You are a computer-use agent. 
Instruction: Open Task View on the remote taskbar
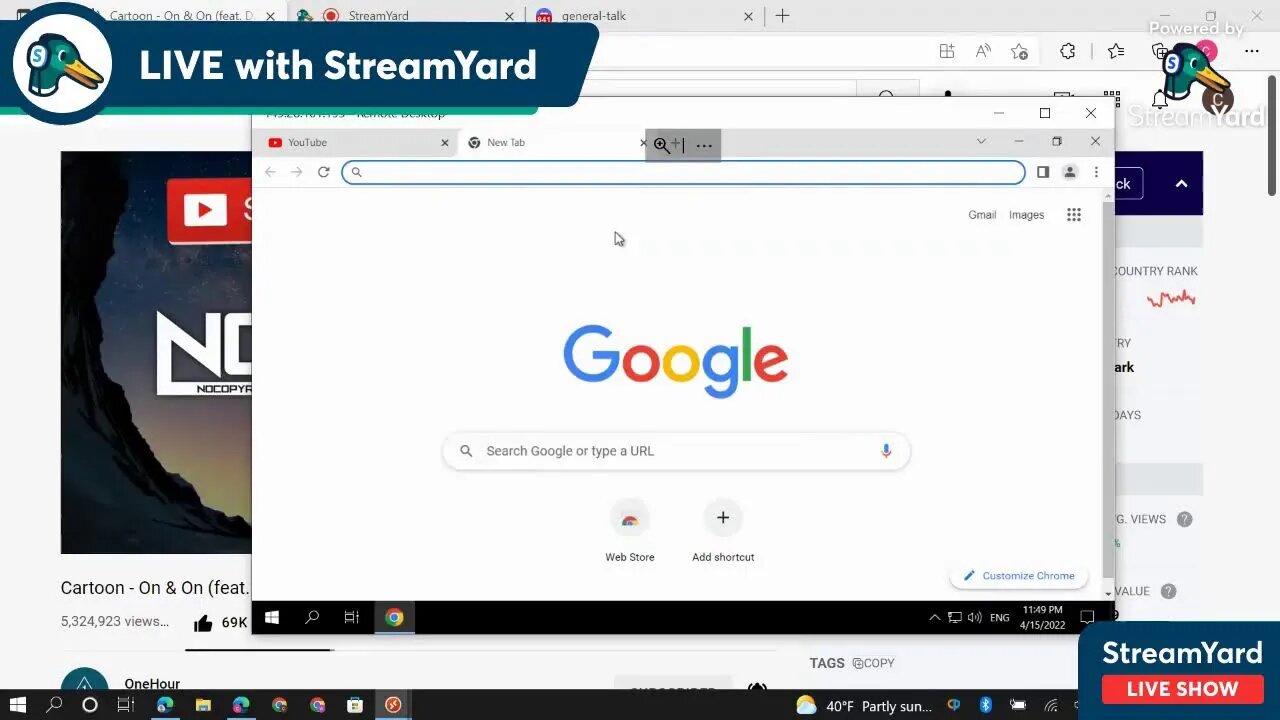pyautogui.click(x=351, y=618)
